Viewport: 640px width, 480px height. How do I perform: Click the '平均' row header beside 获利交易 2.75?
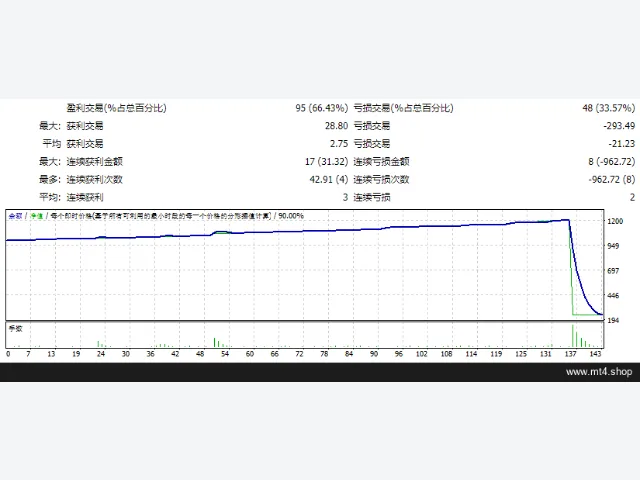51,144
